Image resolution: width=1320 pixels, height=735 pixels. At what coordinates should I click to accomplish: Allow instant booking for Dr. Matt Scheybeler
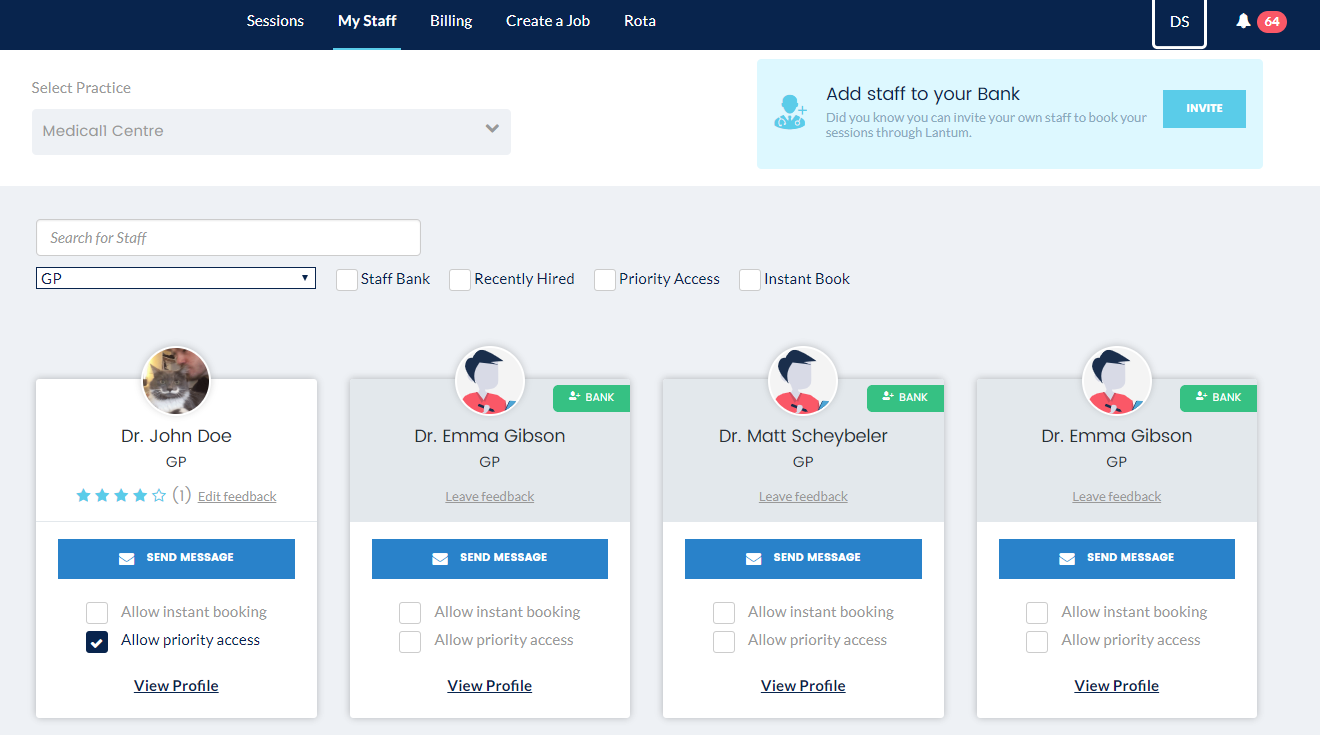click(724, 613)
